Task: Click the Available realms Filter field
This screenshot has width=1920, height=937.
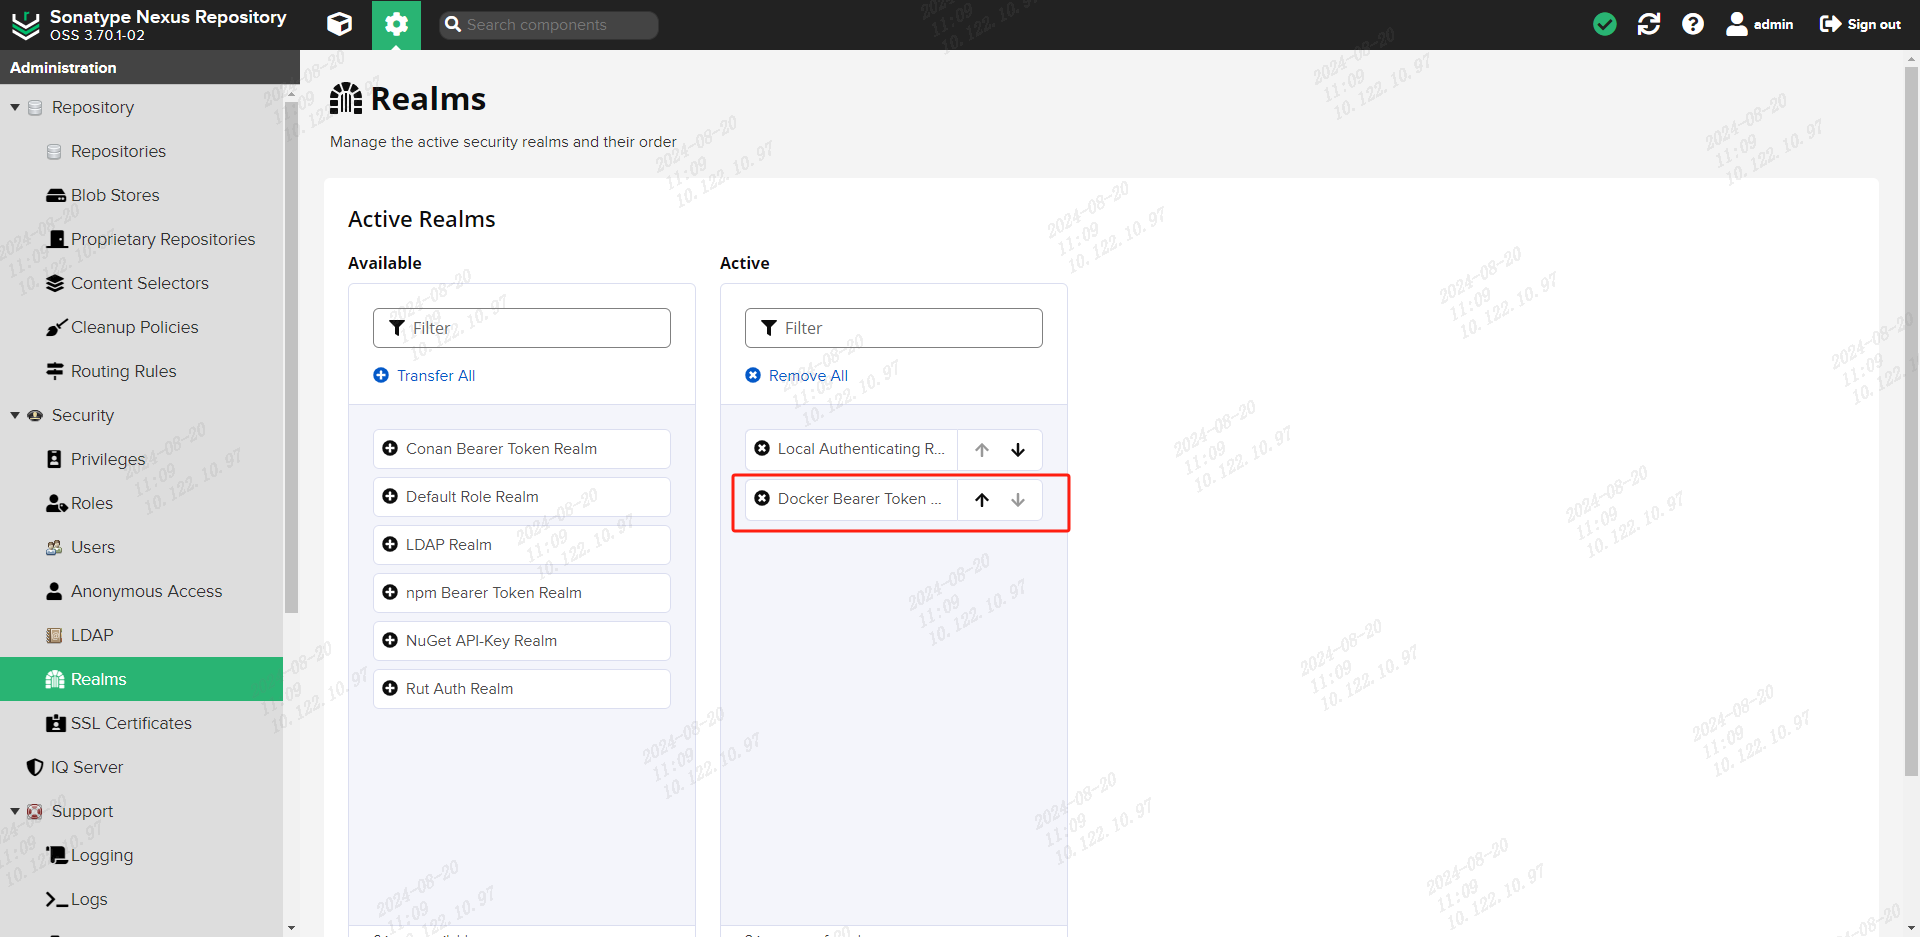Action: [522, 328]
